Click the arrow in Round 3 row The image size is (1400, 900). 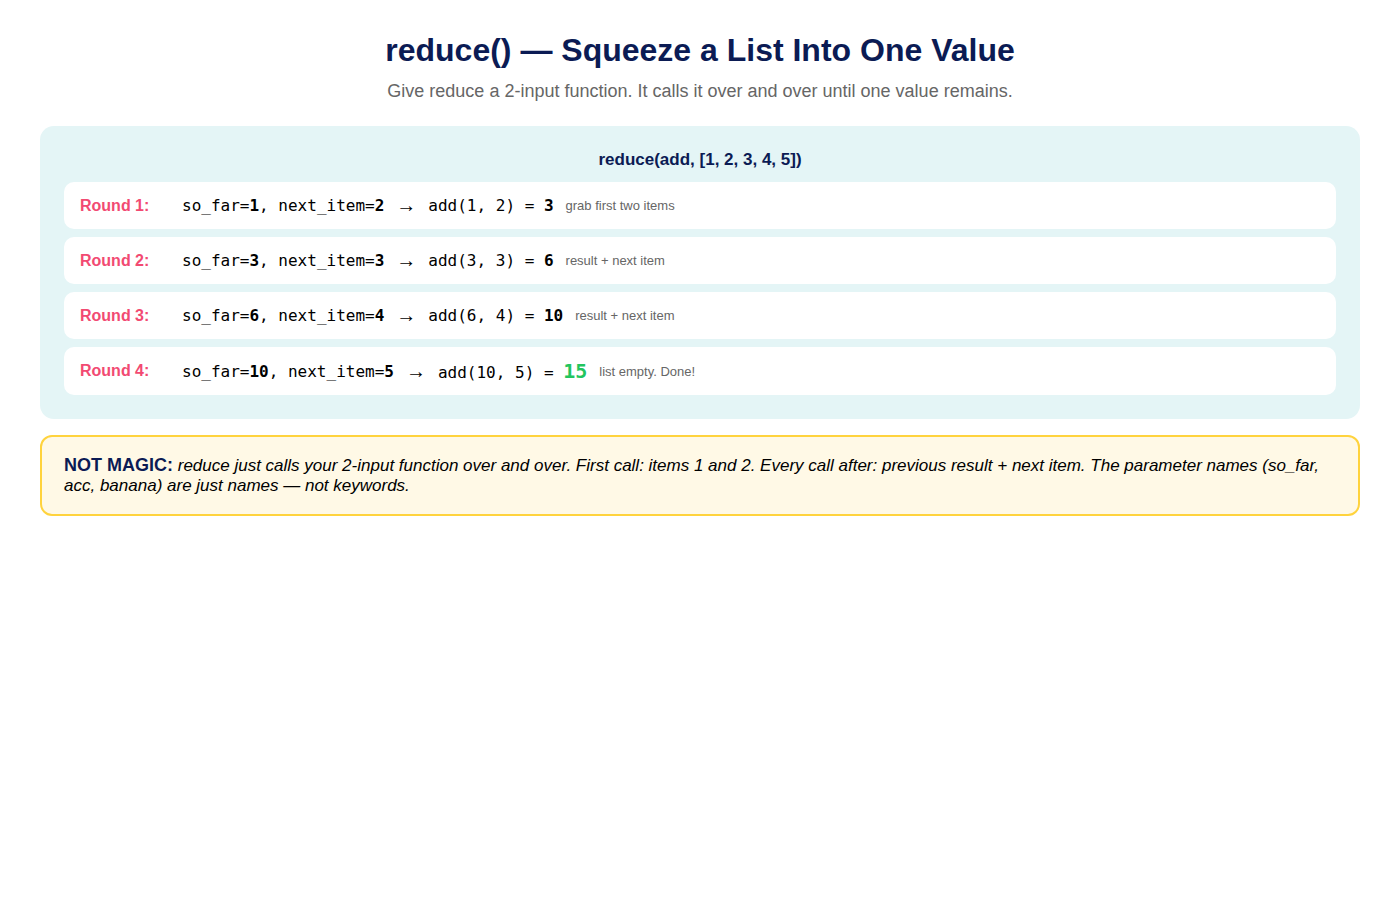click(406, 317)
